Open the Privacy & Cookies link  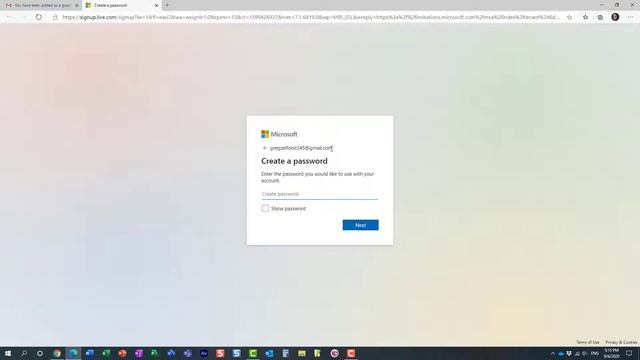click(x=621, y=342)
